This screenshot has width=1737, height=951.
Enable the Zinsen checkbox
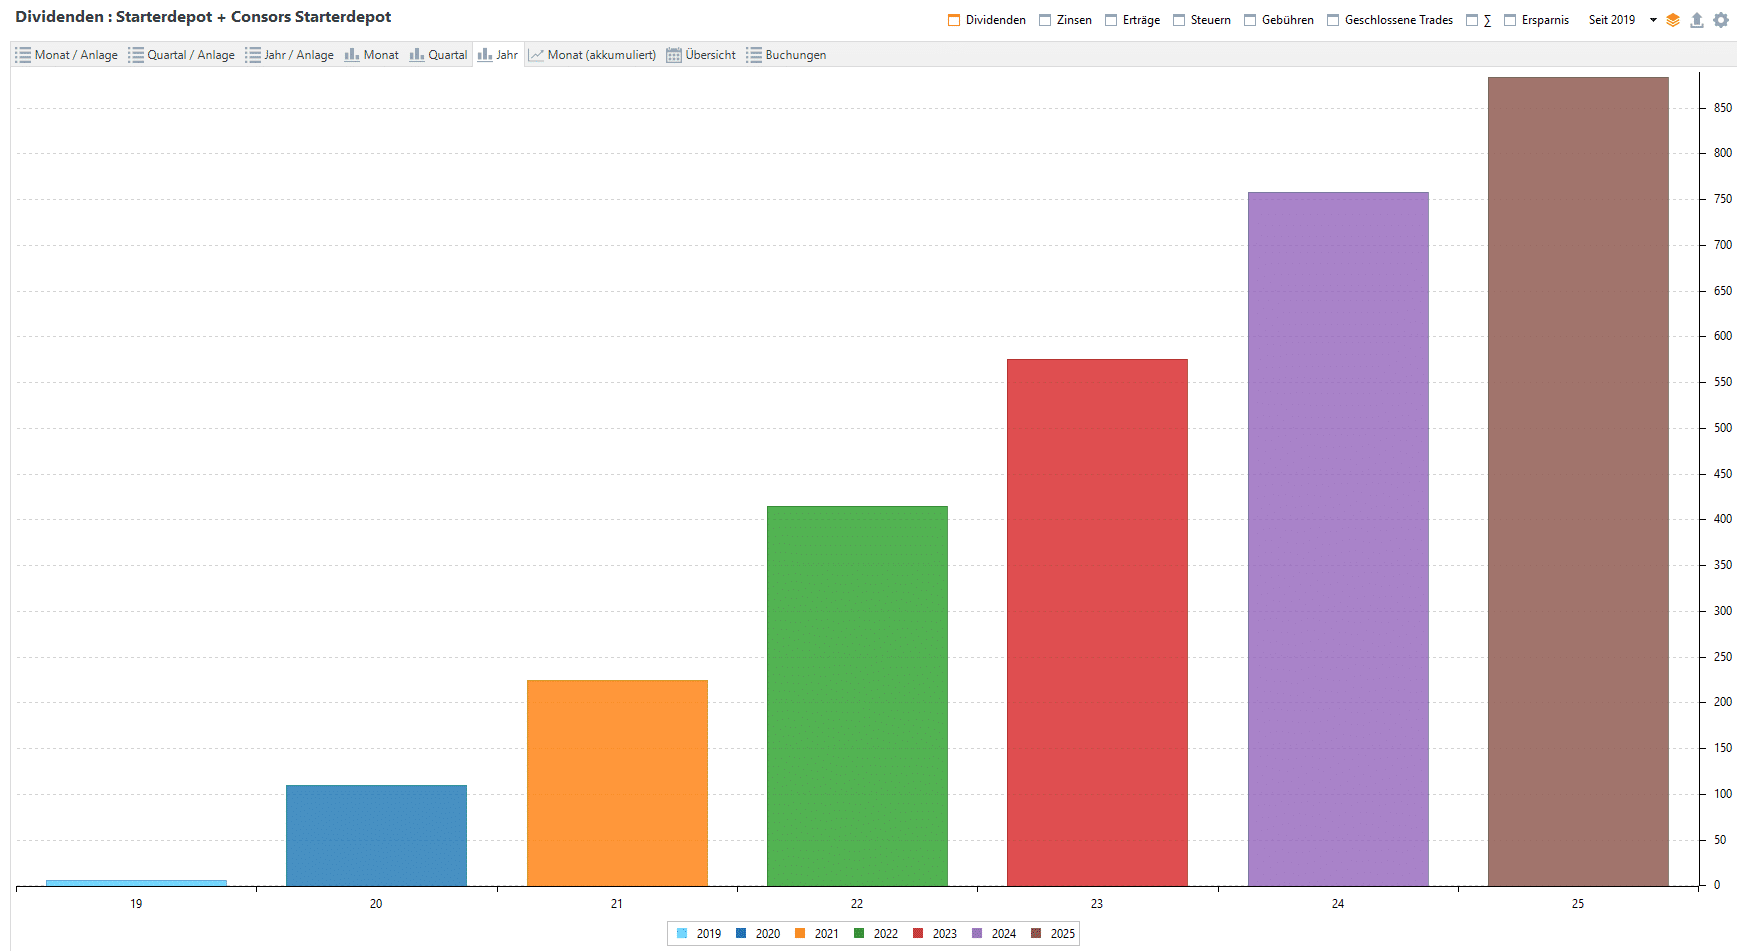1045,20
